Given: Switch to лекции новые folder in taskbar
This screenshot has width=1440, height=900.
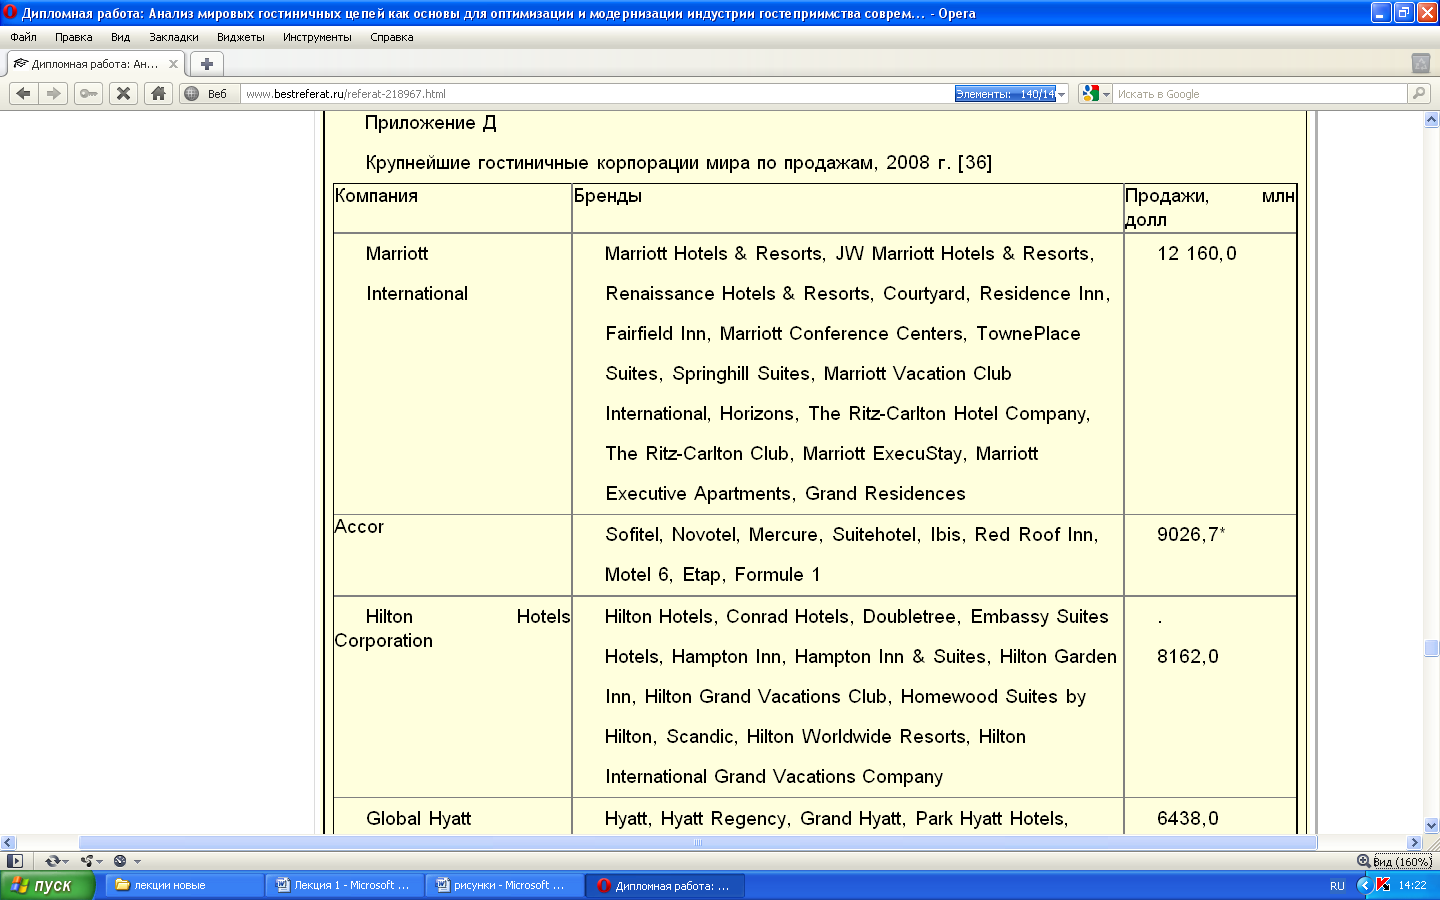Looking at the screenshot, I should (x=185, y=885).
